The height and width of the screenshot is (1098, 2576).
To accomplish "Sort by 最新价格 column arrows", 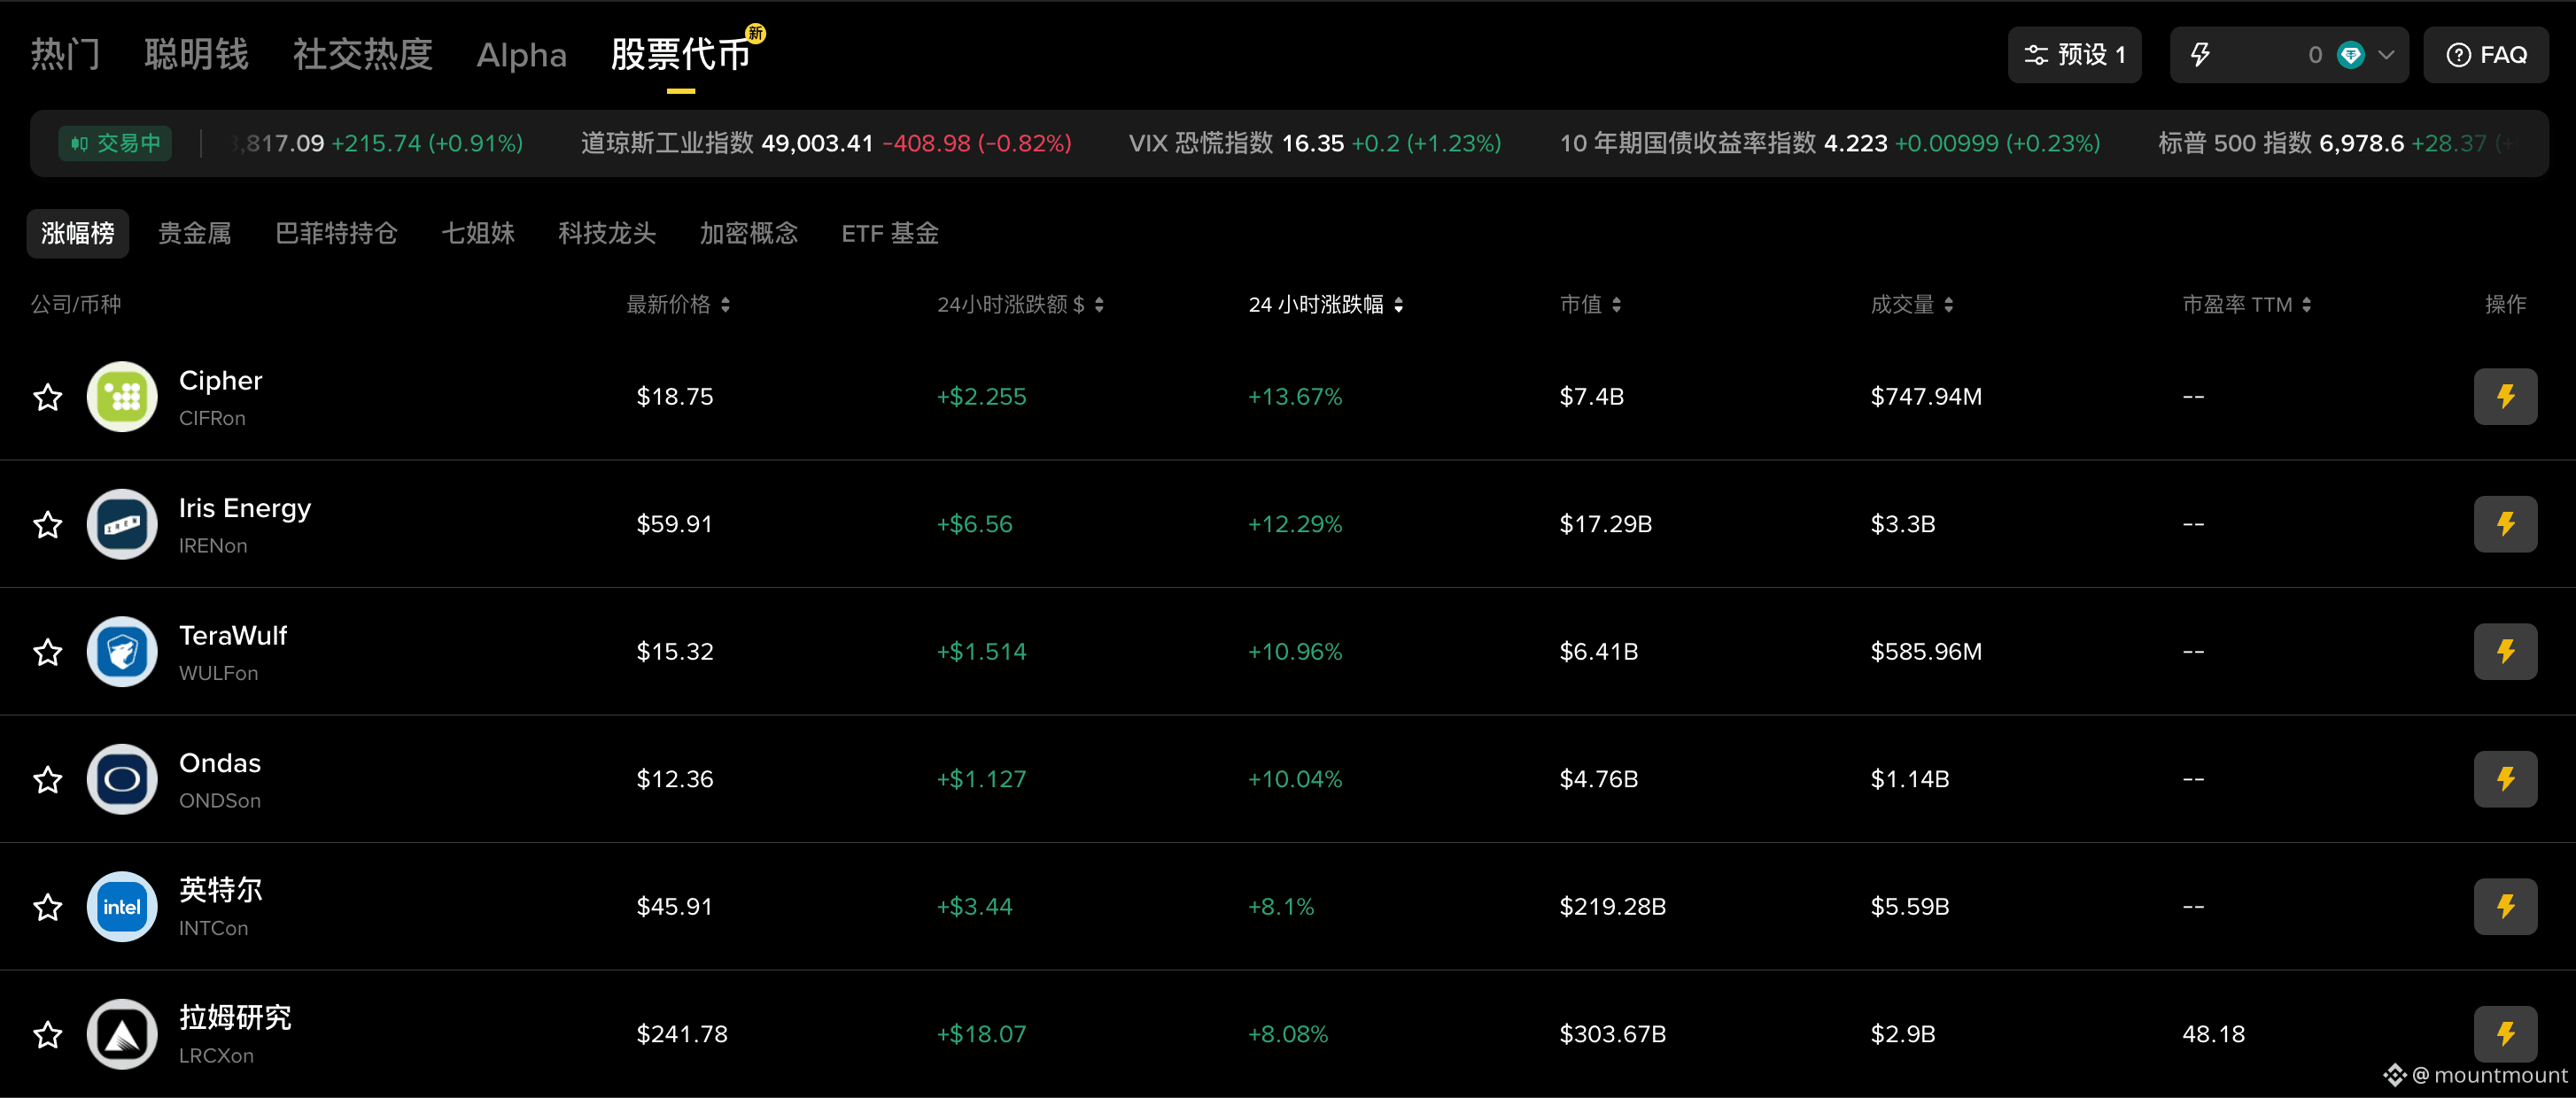I will [x=725, y=304].
